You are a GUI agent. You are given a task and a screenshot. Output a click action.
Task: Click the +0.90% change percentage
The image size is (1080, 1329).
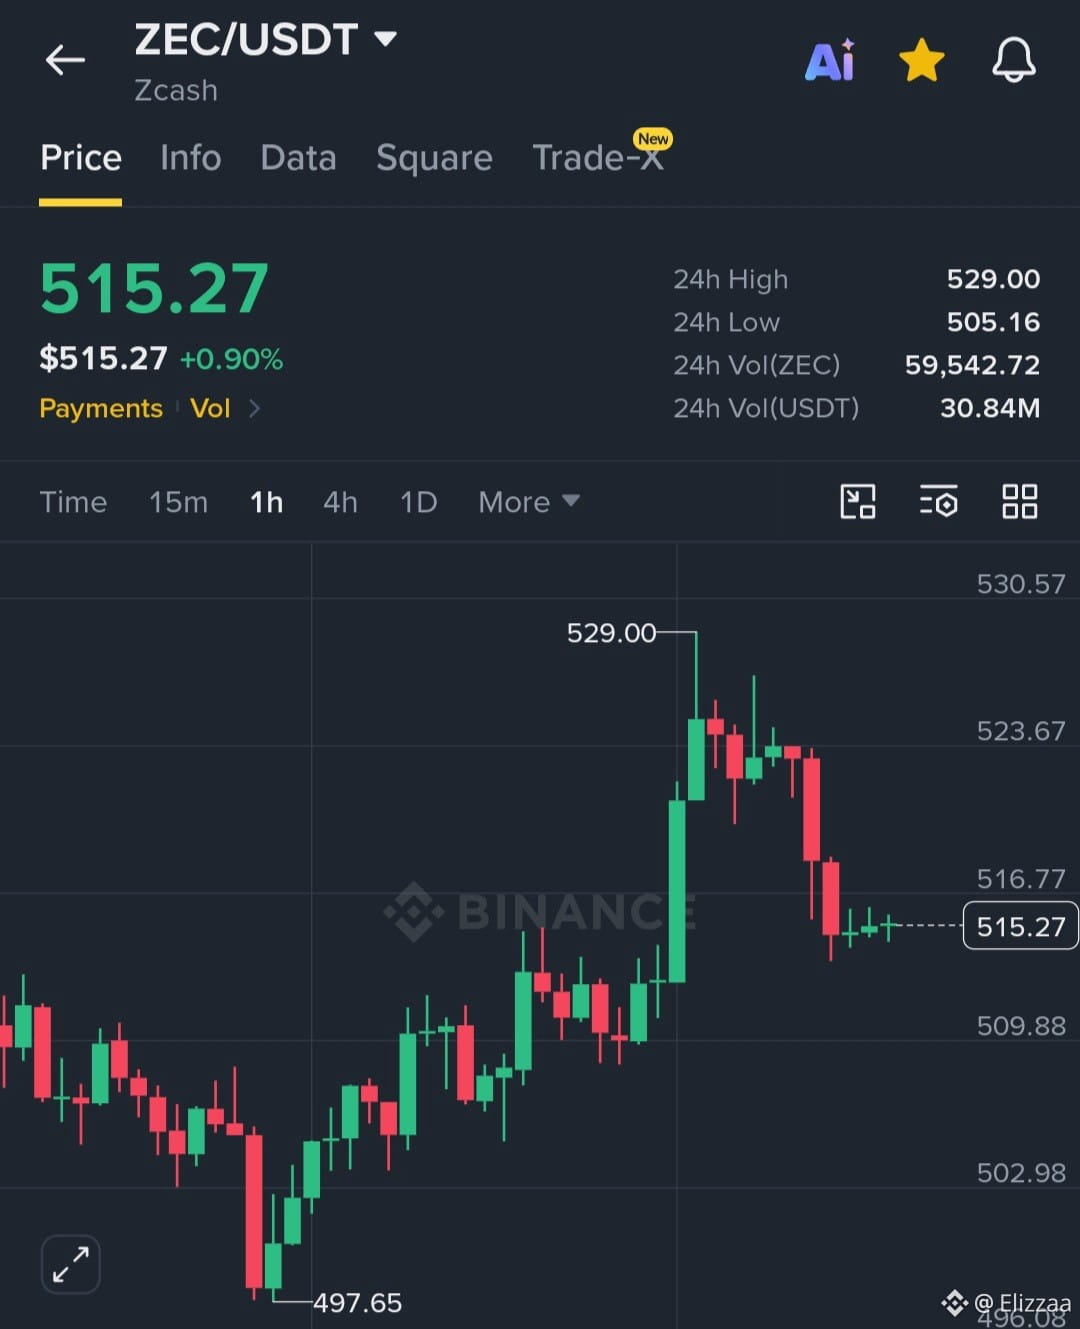[231, 359]
